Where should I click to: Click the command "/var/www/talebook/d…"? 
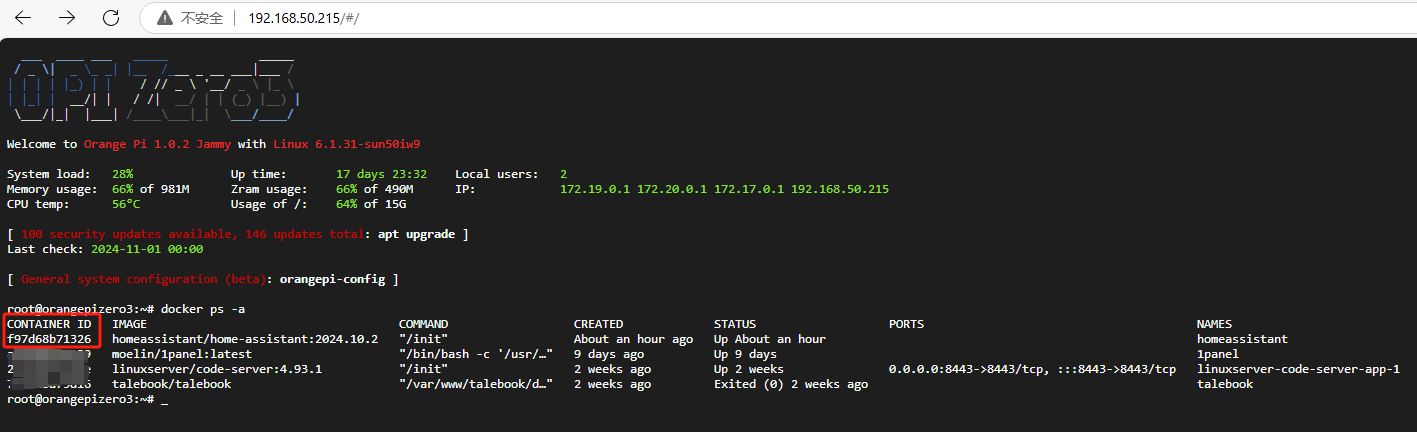(x=476, y=384)
